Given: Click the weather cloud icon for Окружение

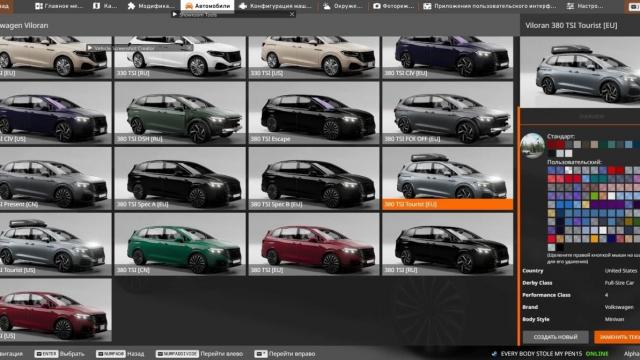Looking at the screenshot, I should pyautogui.click(x=327, y=6).
